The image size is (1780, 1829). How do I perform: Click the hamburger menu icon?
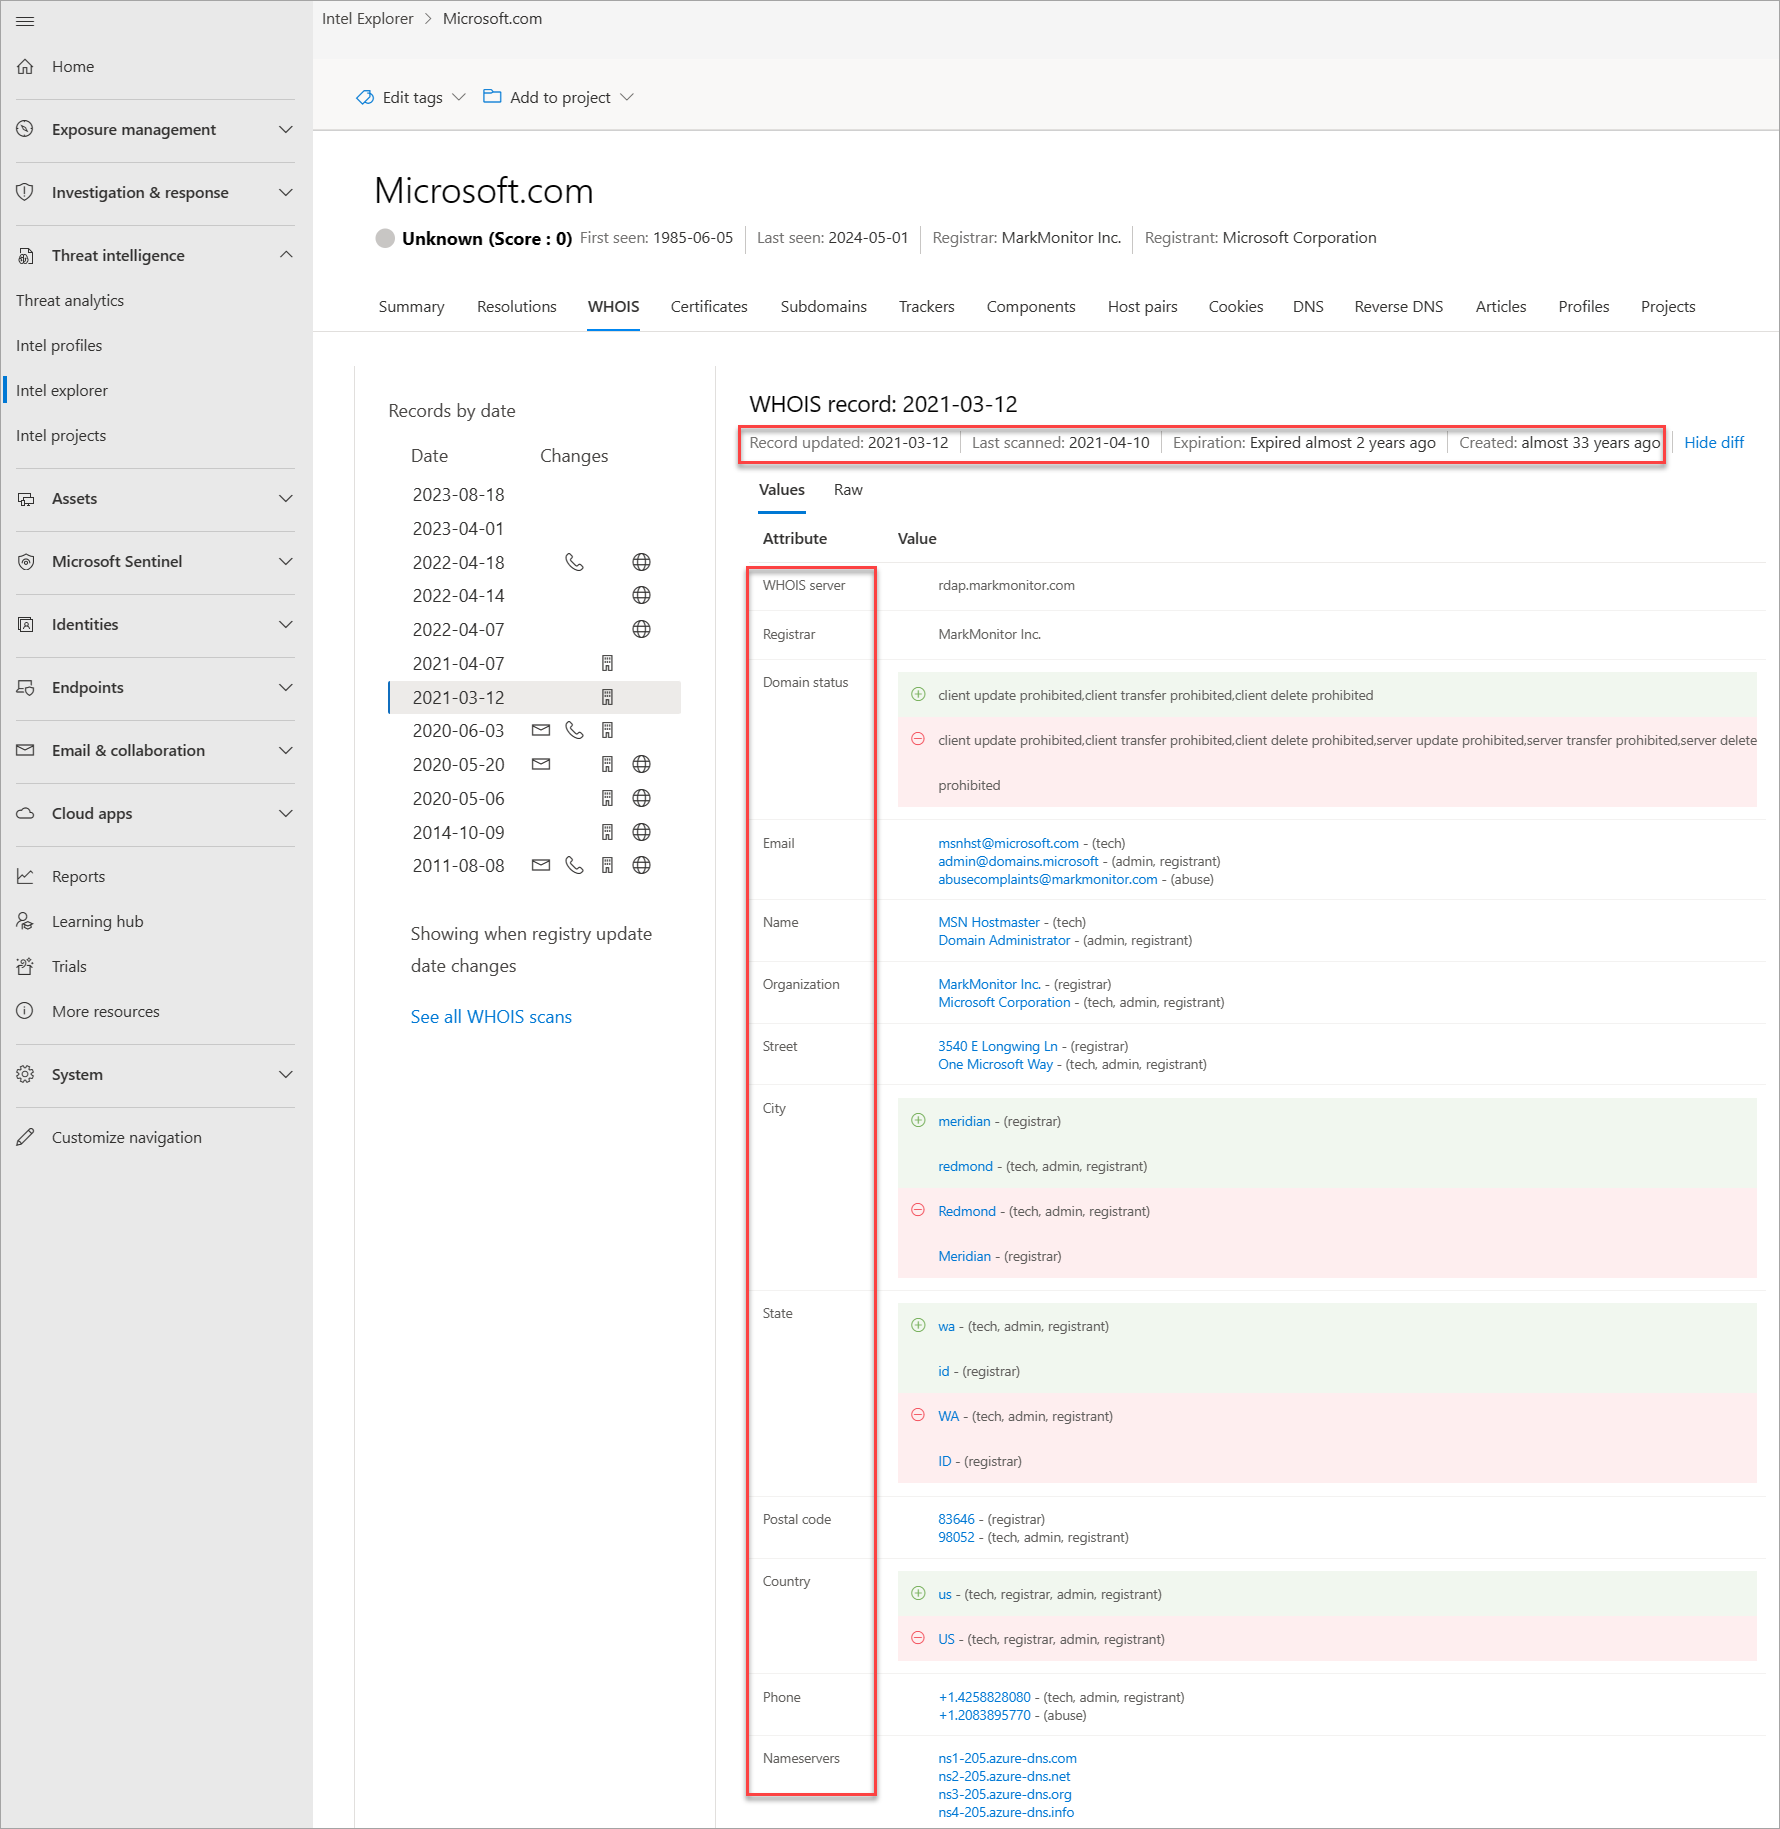coord(25,21)
